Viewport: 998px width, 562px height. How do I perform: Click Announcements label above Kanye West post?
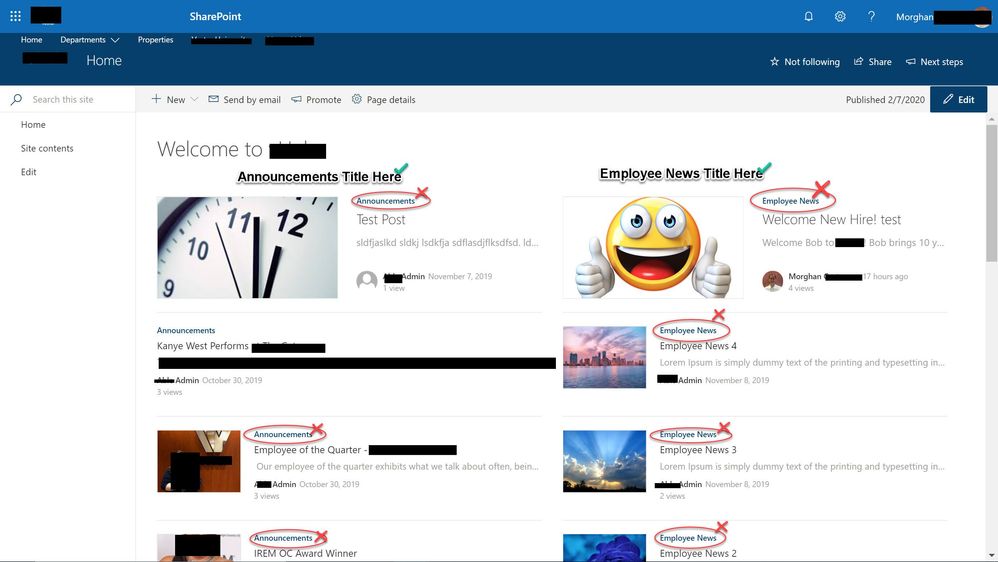[186, 330]
